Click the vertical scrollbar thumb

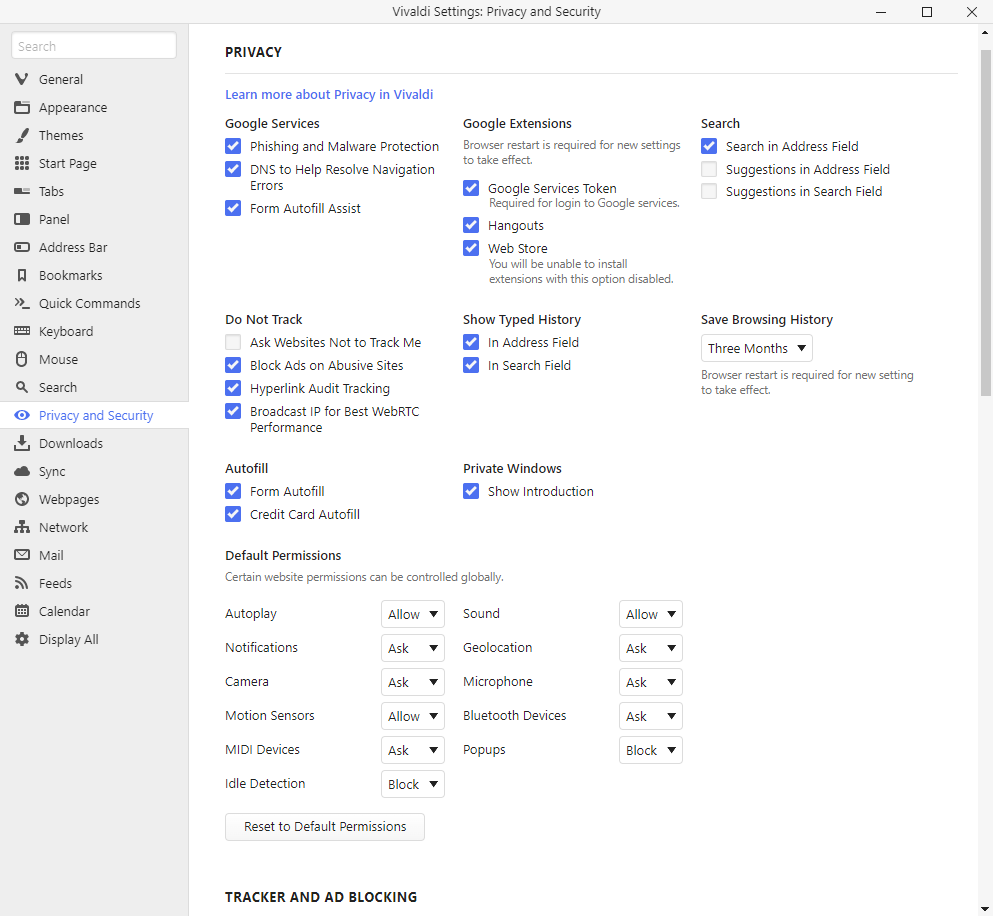pos(985,223)
